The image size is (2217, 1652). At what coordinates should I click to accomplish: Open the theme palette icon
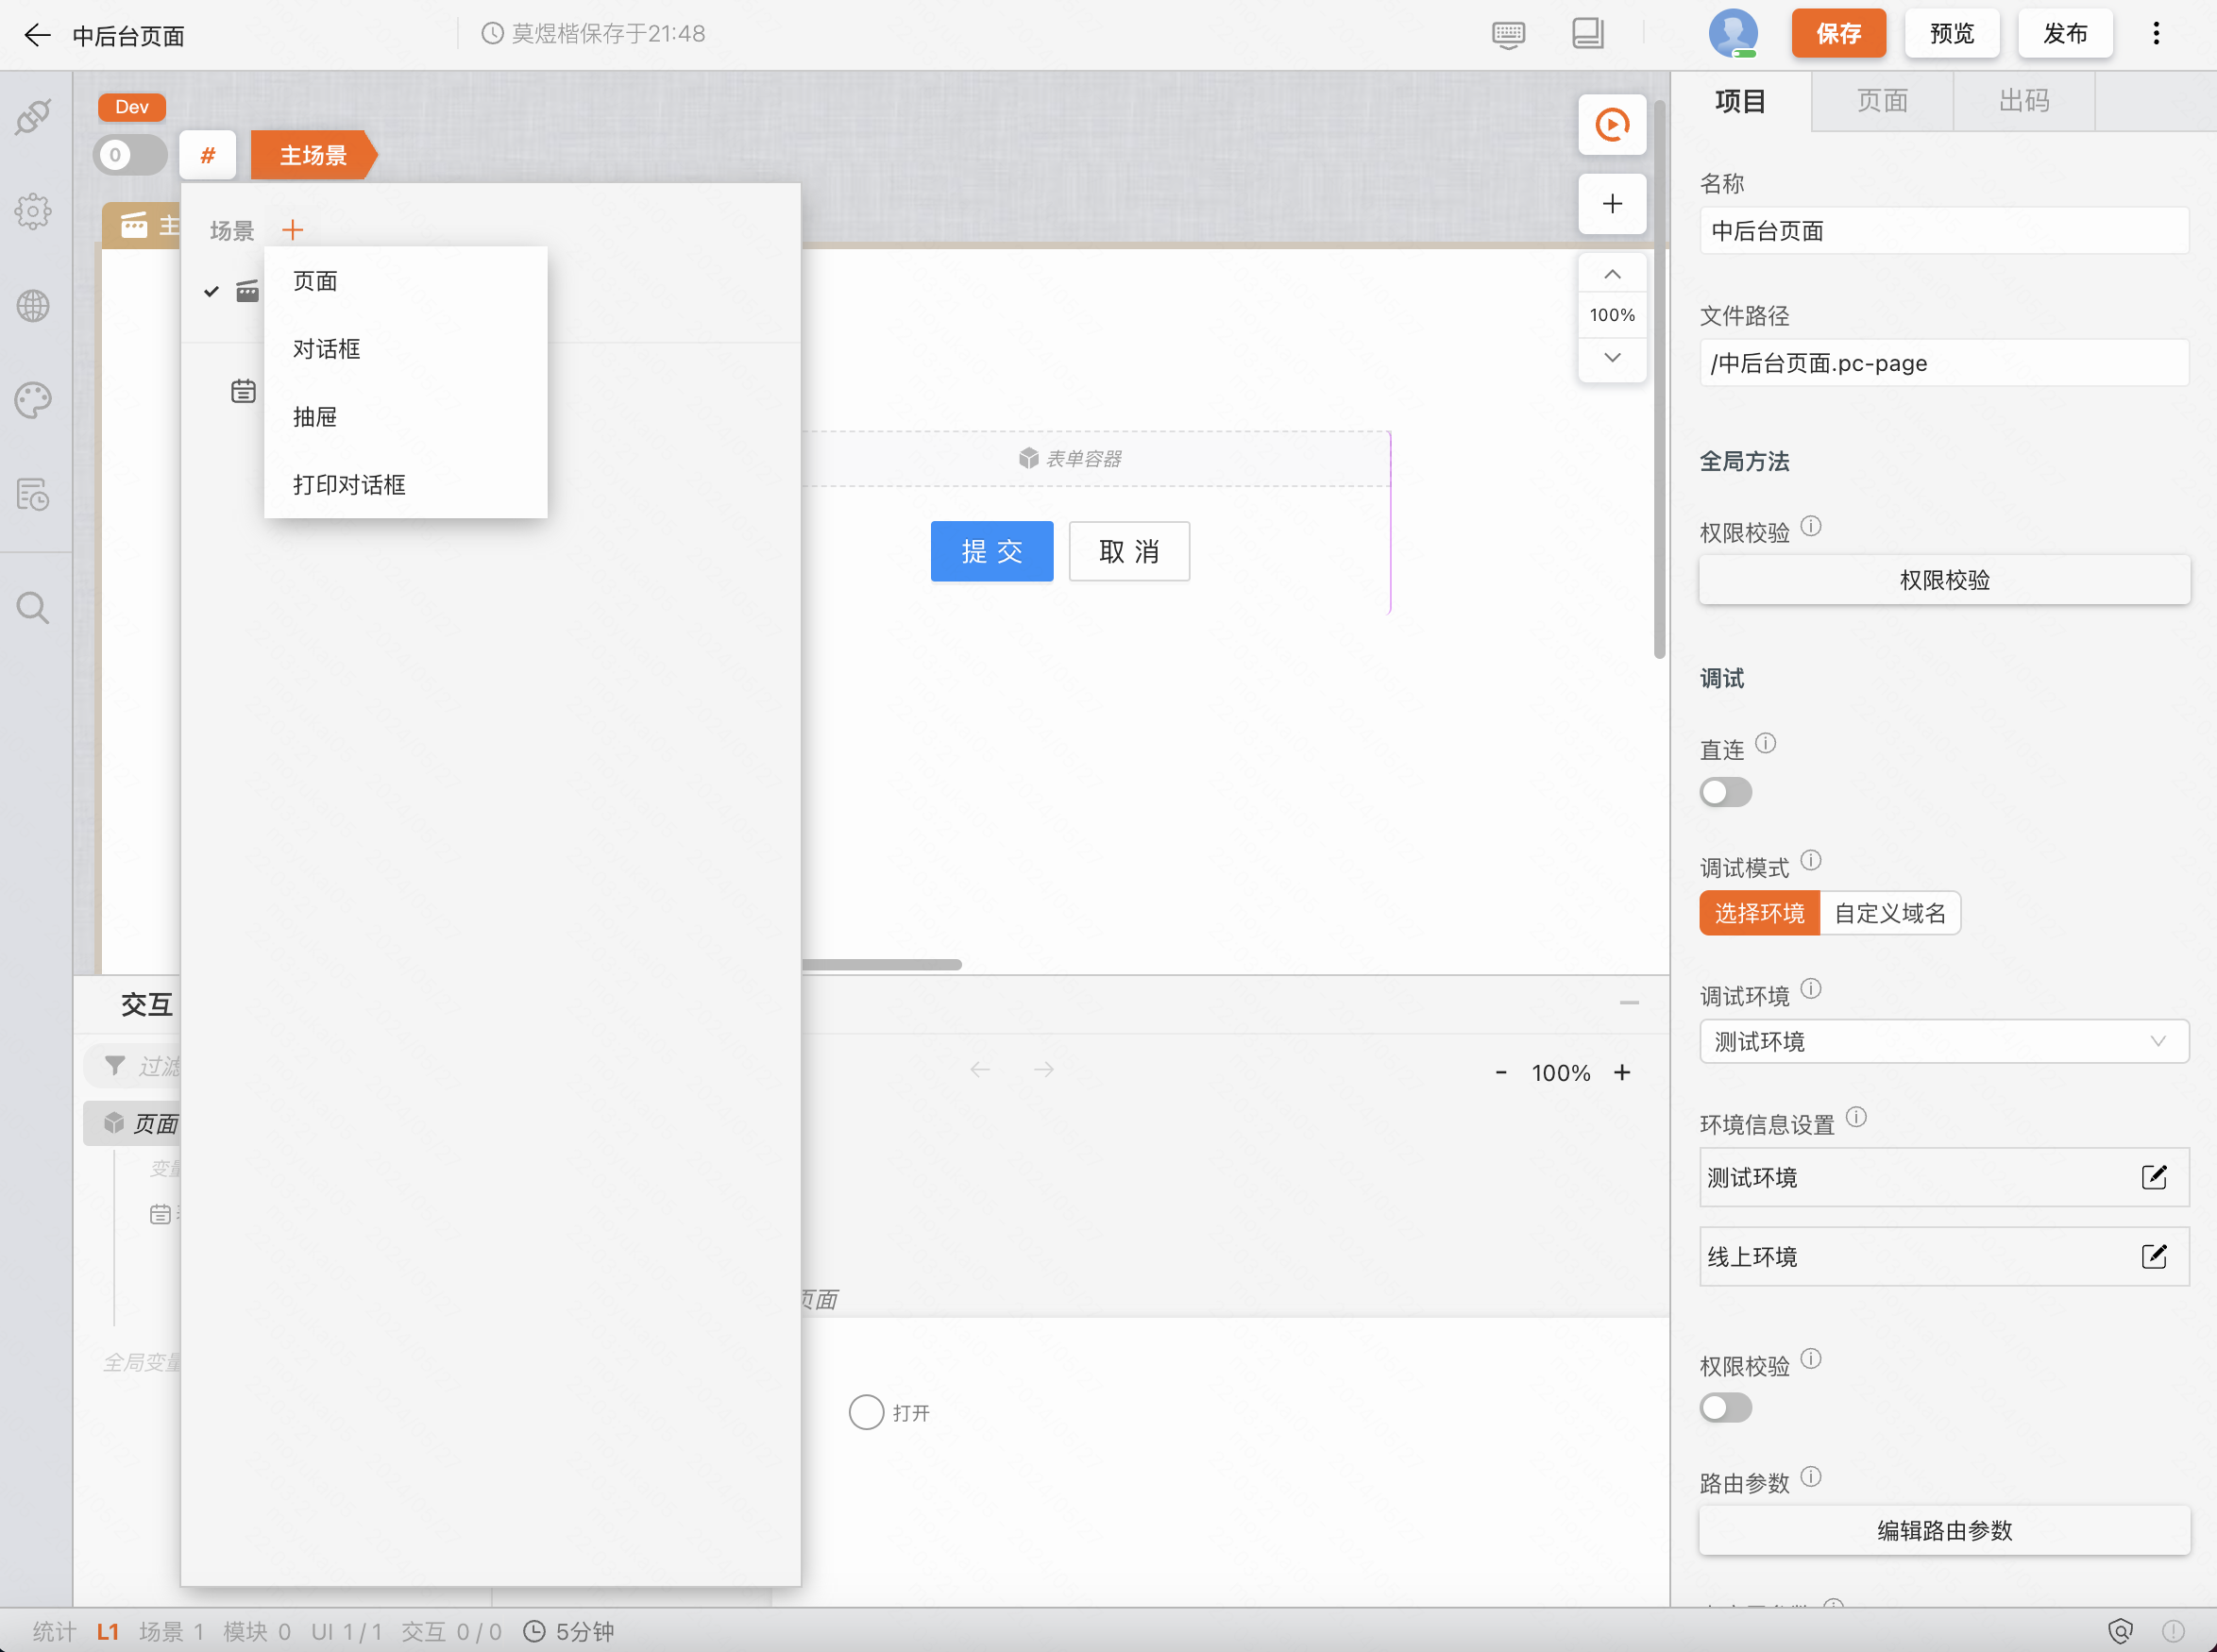pos(33,400)
